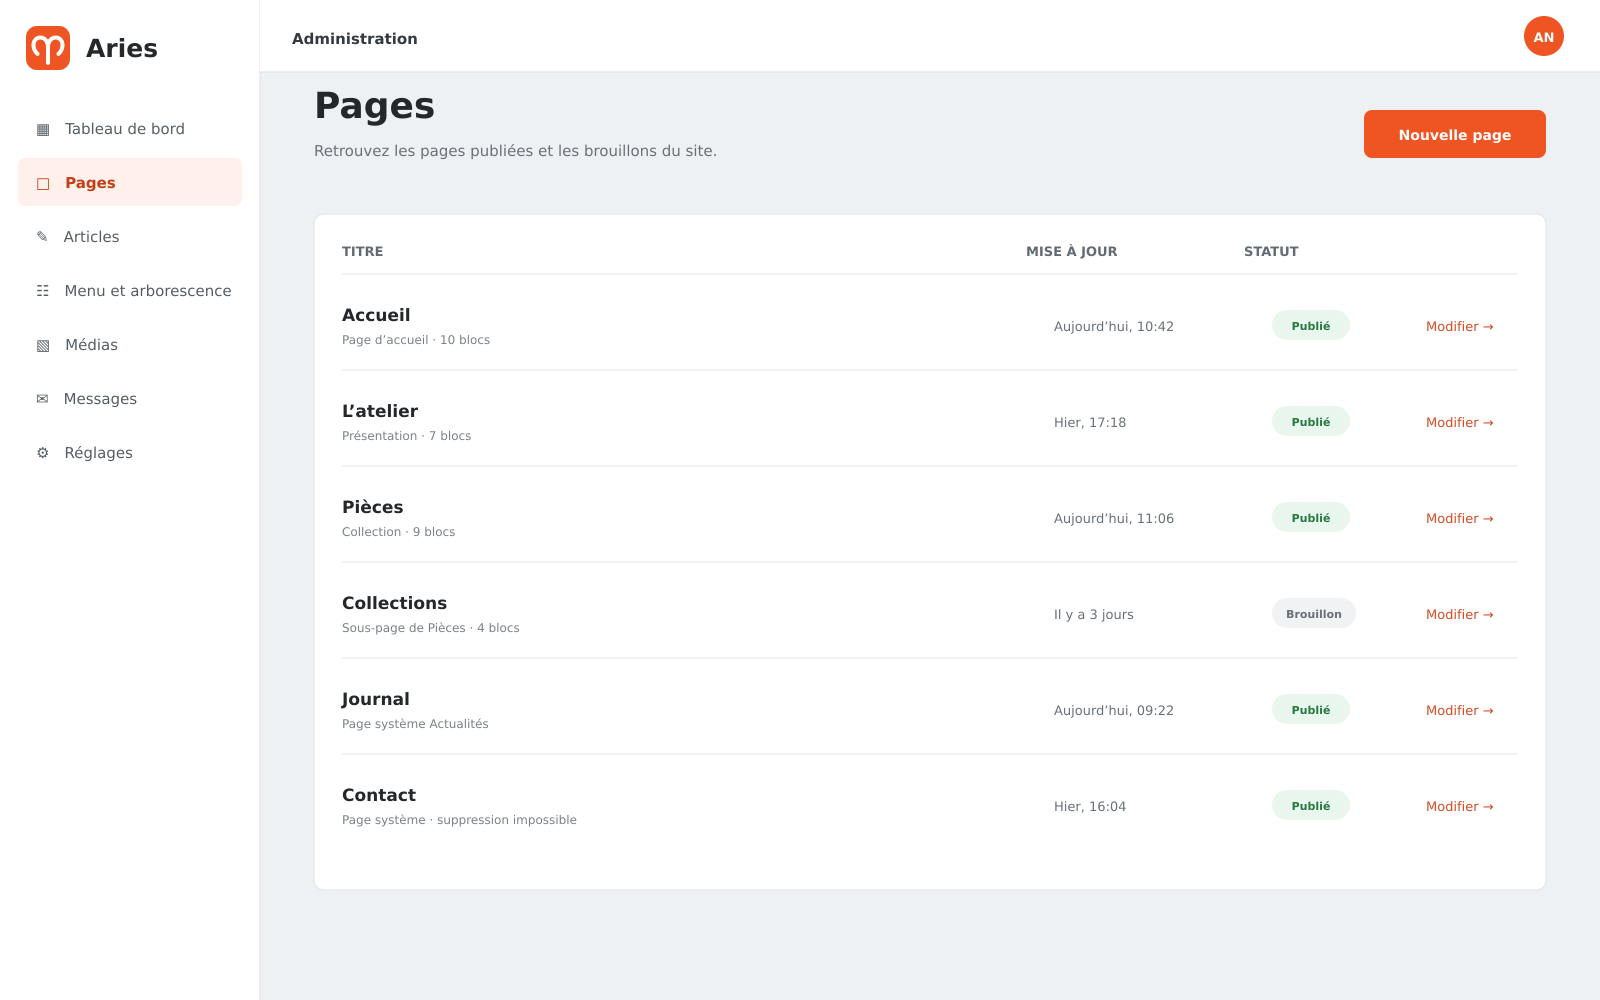
Task: Click the Brouillon status badge on Collections
Action: [1314, 613]
